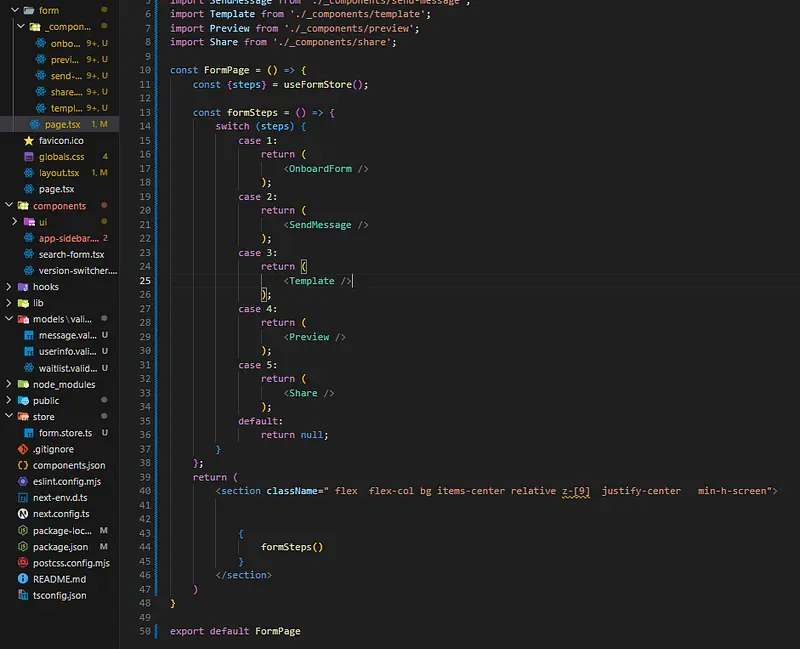Screen dimensions: 800x649
Task: Click the components.json braces icon
Action: 23,465
